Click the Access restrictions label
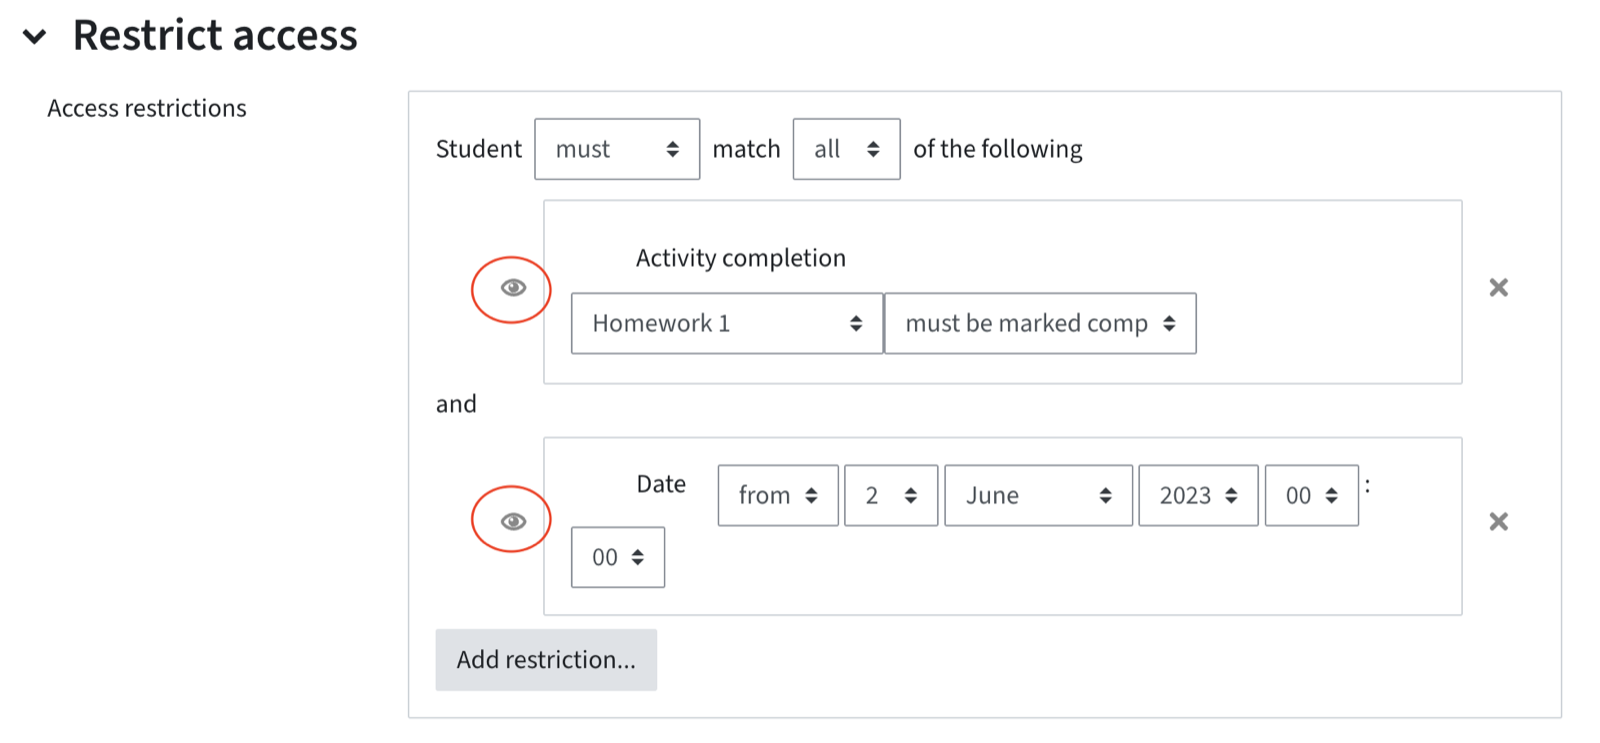This screenshot has height=743, width=1600. (147, 108)
